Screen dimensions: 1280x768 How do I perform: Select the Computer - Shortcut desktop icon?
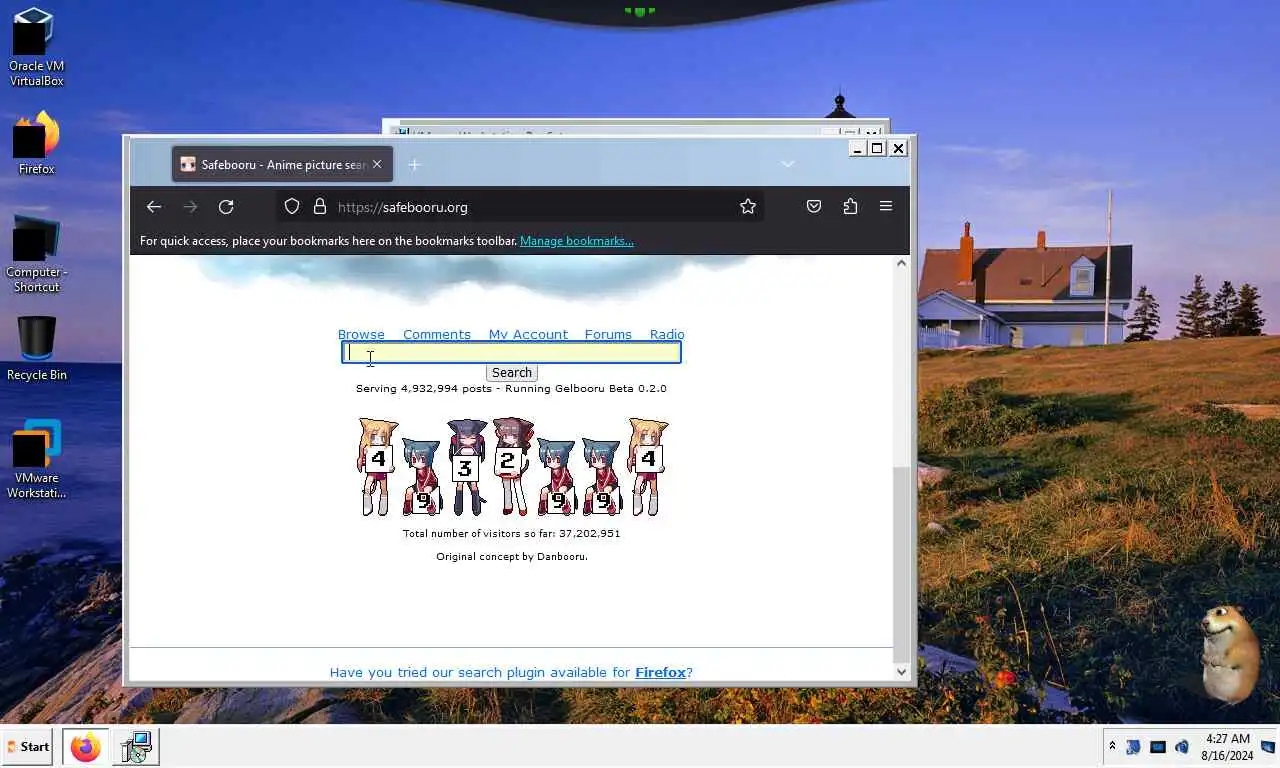click(x=36, y=254)
